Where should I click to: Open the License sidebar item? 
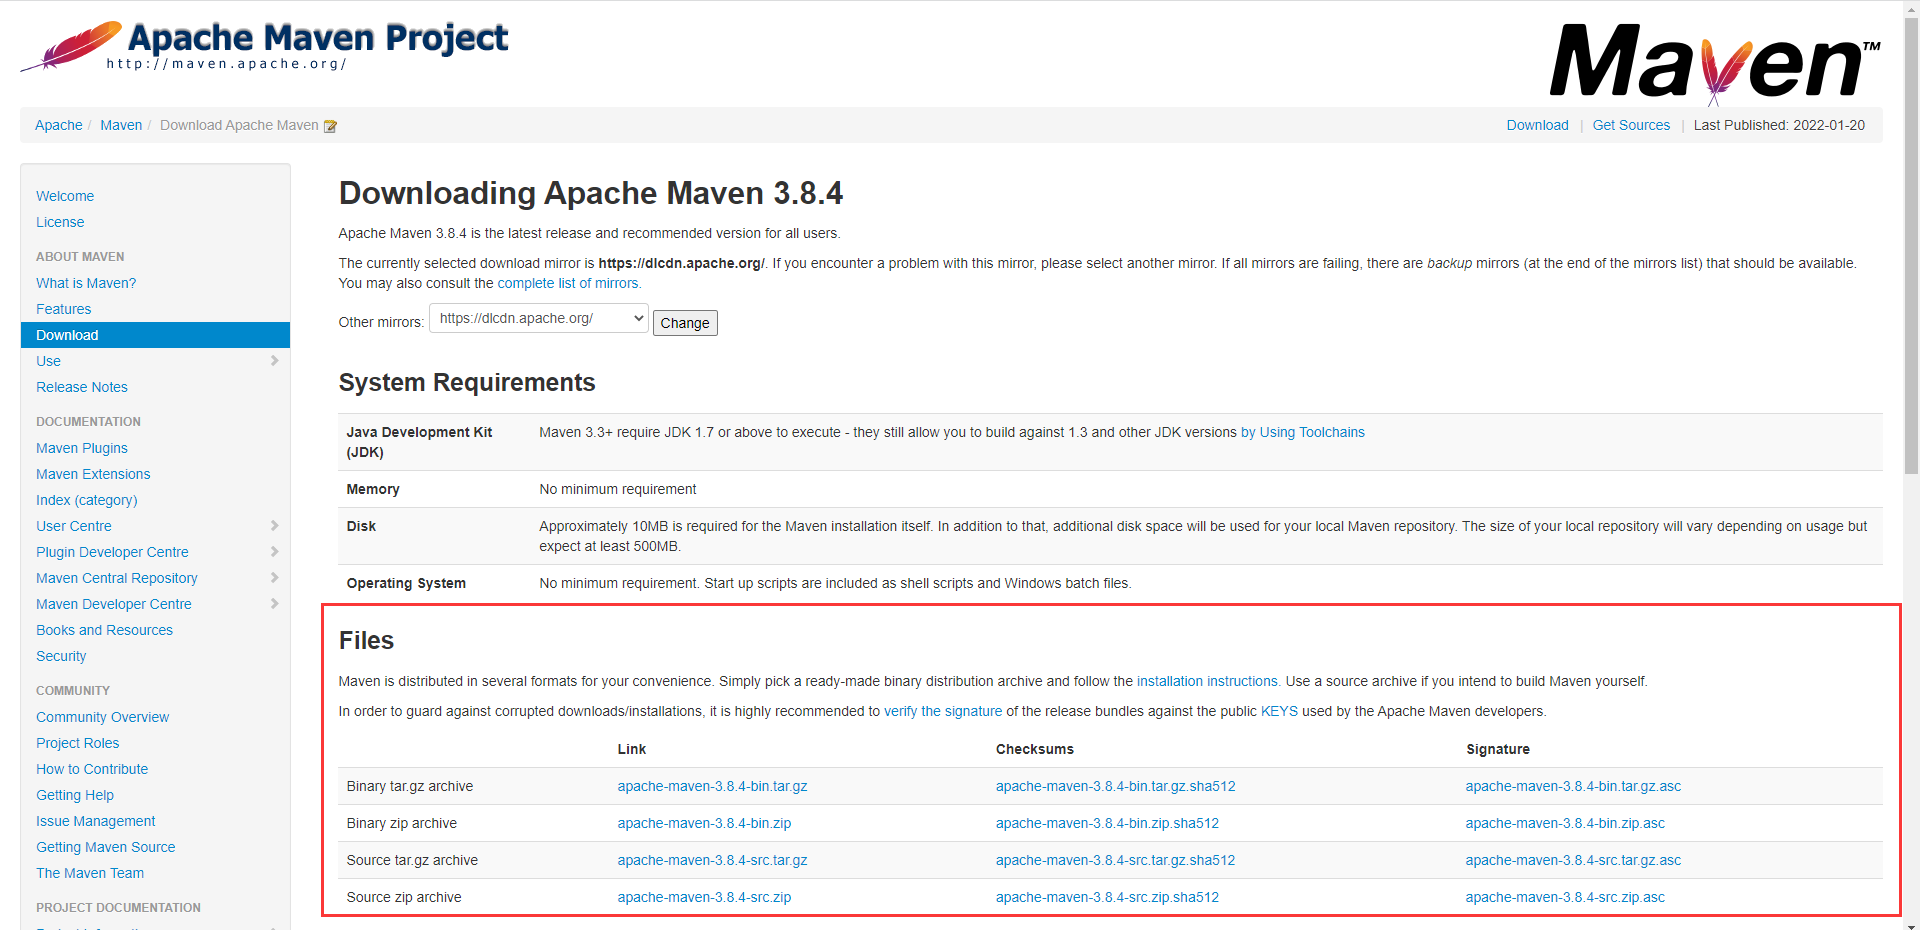tap(60, 222)
